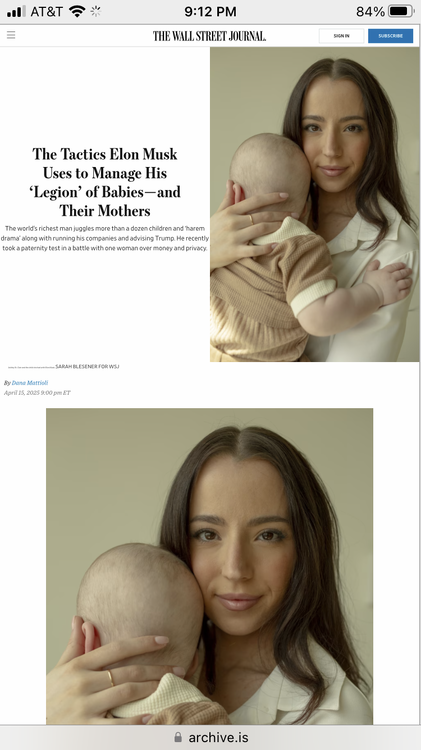421x750 pixels.
Task: Click The Wall Street Journal logo
Action: (210, 36)
